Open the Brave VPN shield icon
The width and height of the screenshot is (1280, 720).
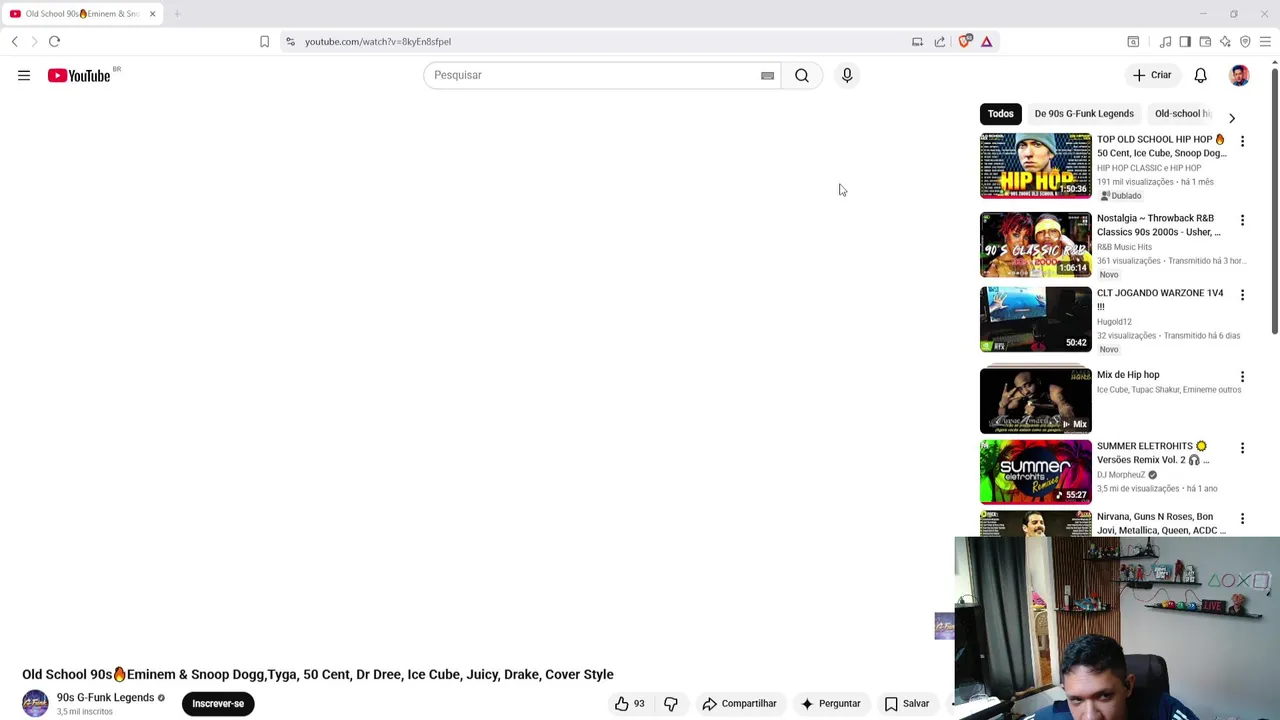tap(1245, 41)
